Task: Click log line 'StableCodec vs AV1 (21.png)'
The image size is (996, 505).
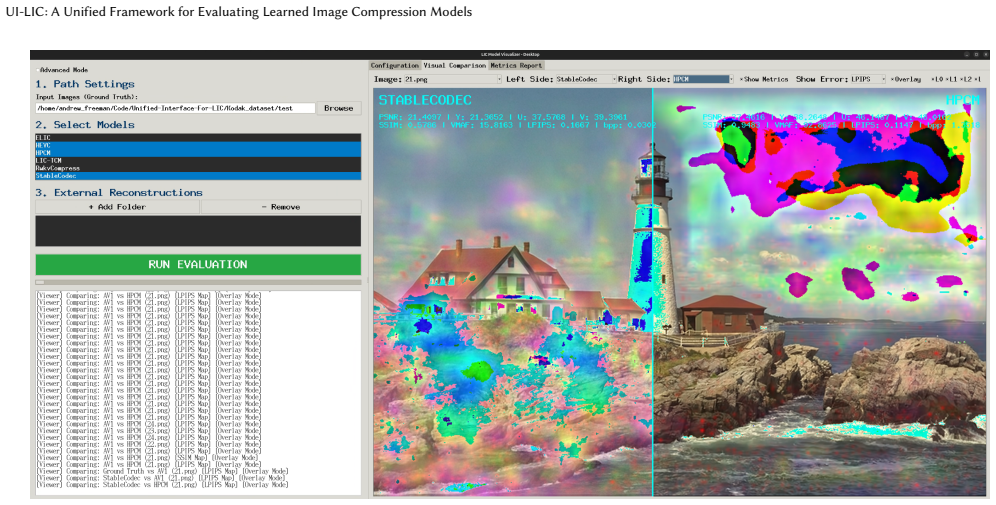Action: point(161,478)
